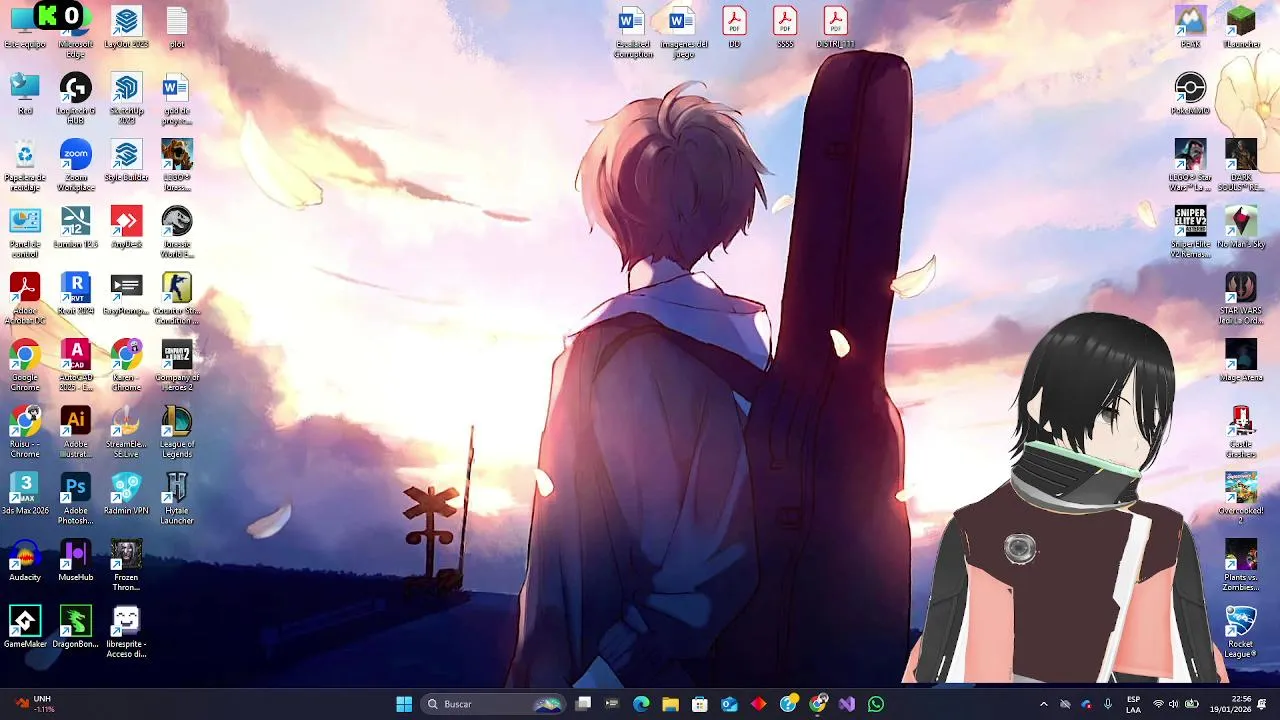Screen dimensions: 1280x720
Task: Select the Company of Heroes 2 icon
Action: [177, 365]
